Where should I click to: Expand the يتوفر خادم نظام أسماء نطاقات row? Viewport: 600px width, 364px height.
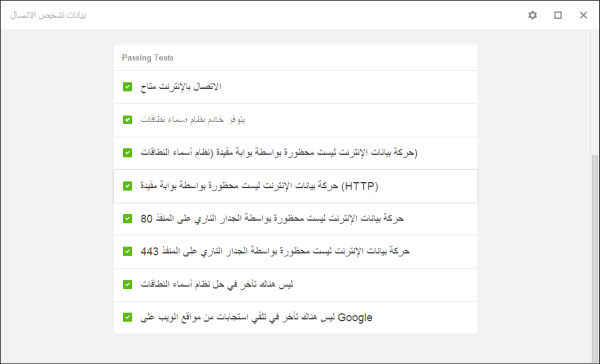(x=295, y=120)
